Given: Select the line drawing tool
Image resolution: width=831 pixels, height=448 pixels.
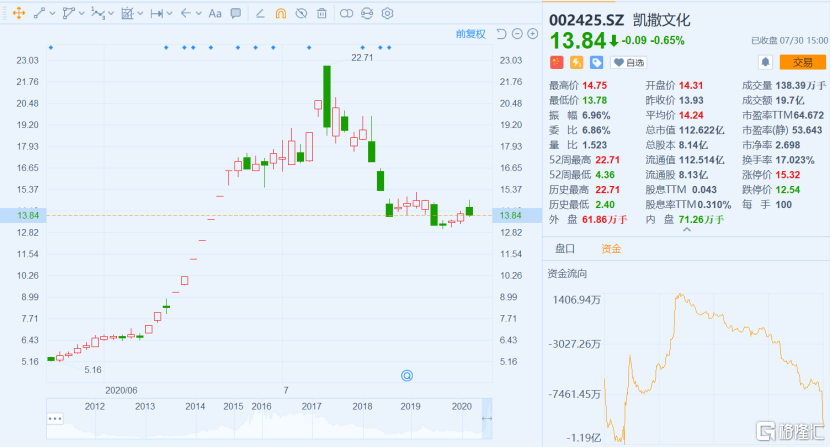Looking at the screenshot, I should click(39, 13).
